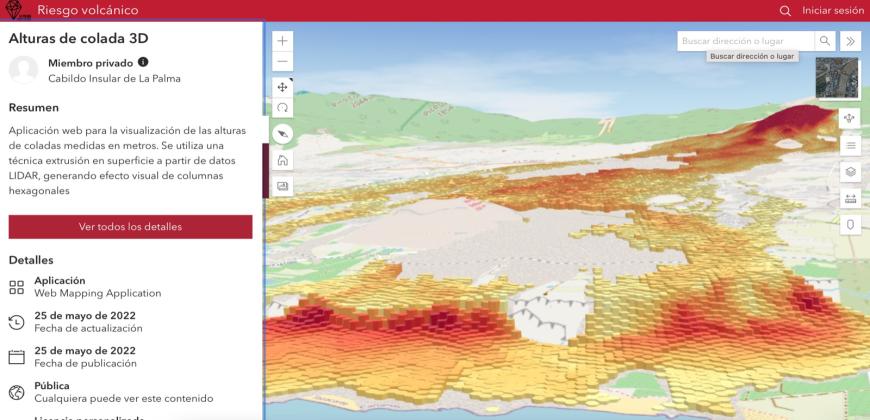Click the Web Mapping Application grid icon
The image size is (870, 420).
tap(17, 287)
